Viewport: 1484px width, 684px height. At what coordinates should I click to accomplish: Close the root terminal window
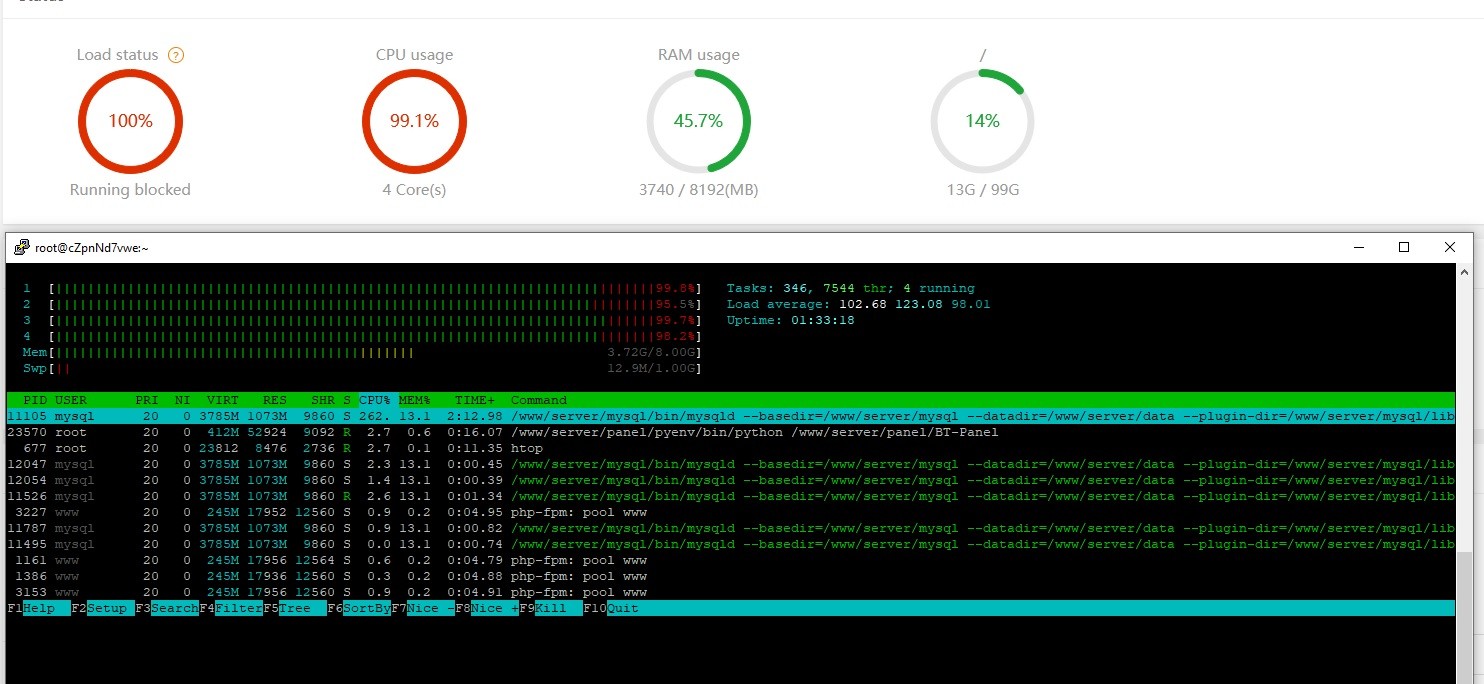(x=1449, y=247)
